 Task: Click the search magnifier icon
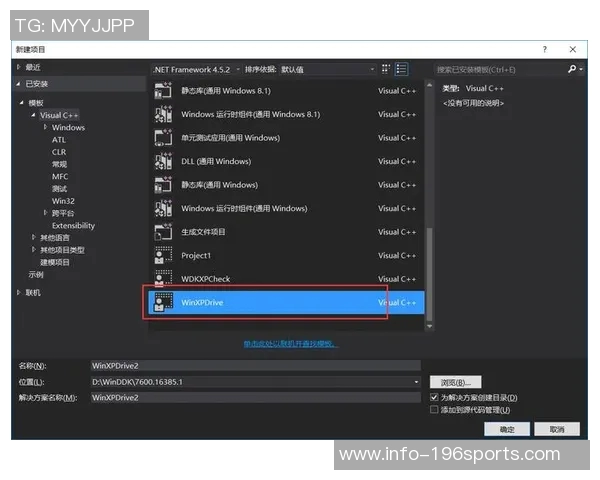pyautogui.click(x=572, y=69)
